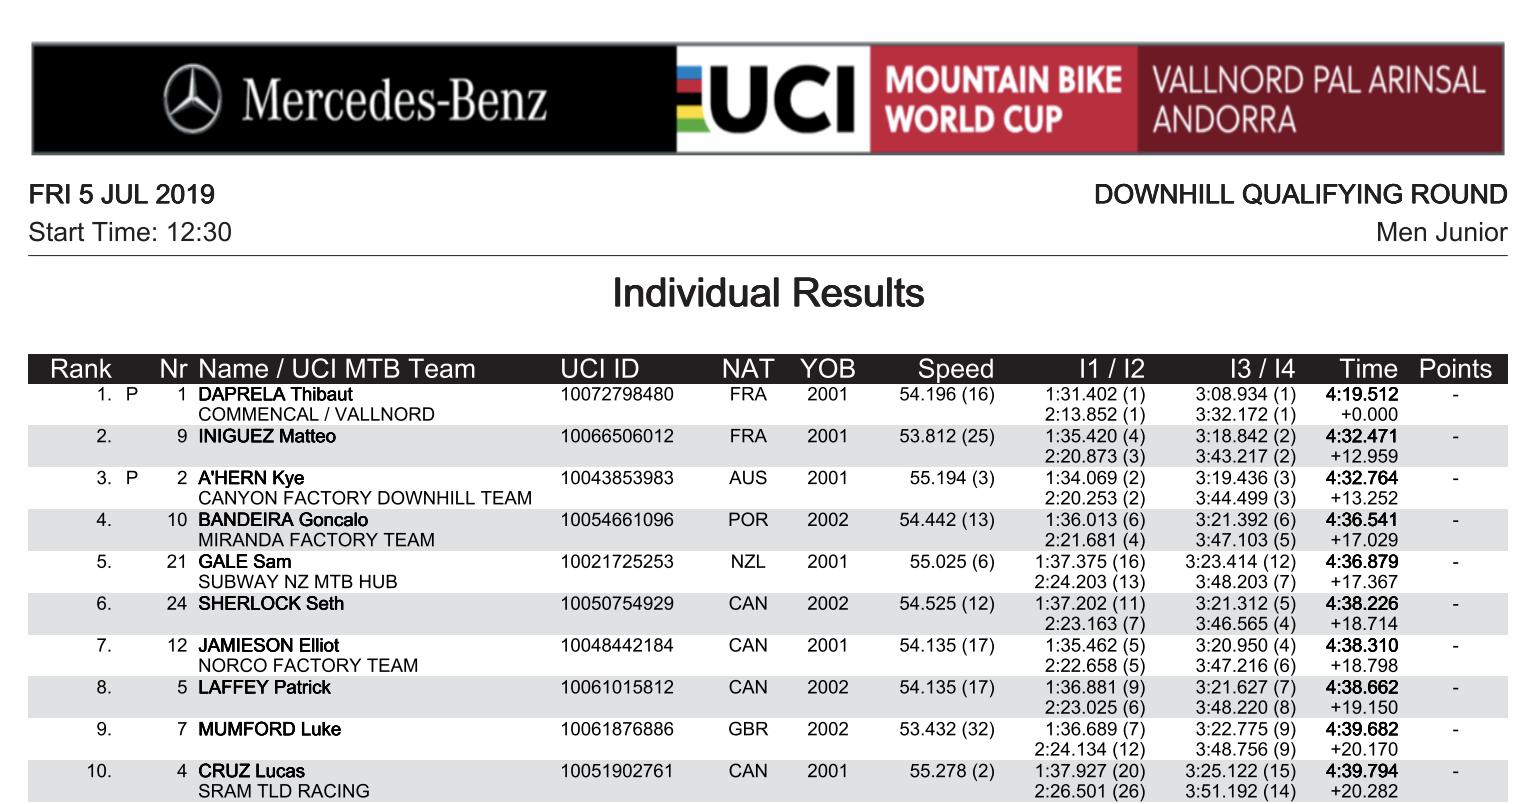Select the Individual Results heading
Screen dimensions: 1538x804
point(768,293)
